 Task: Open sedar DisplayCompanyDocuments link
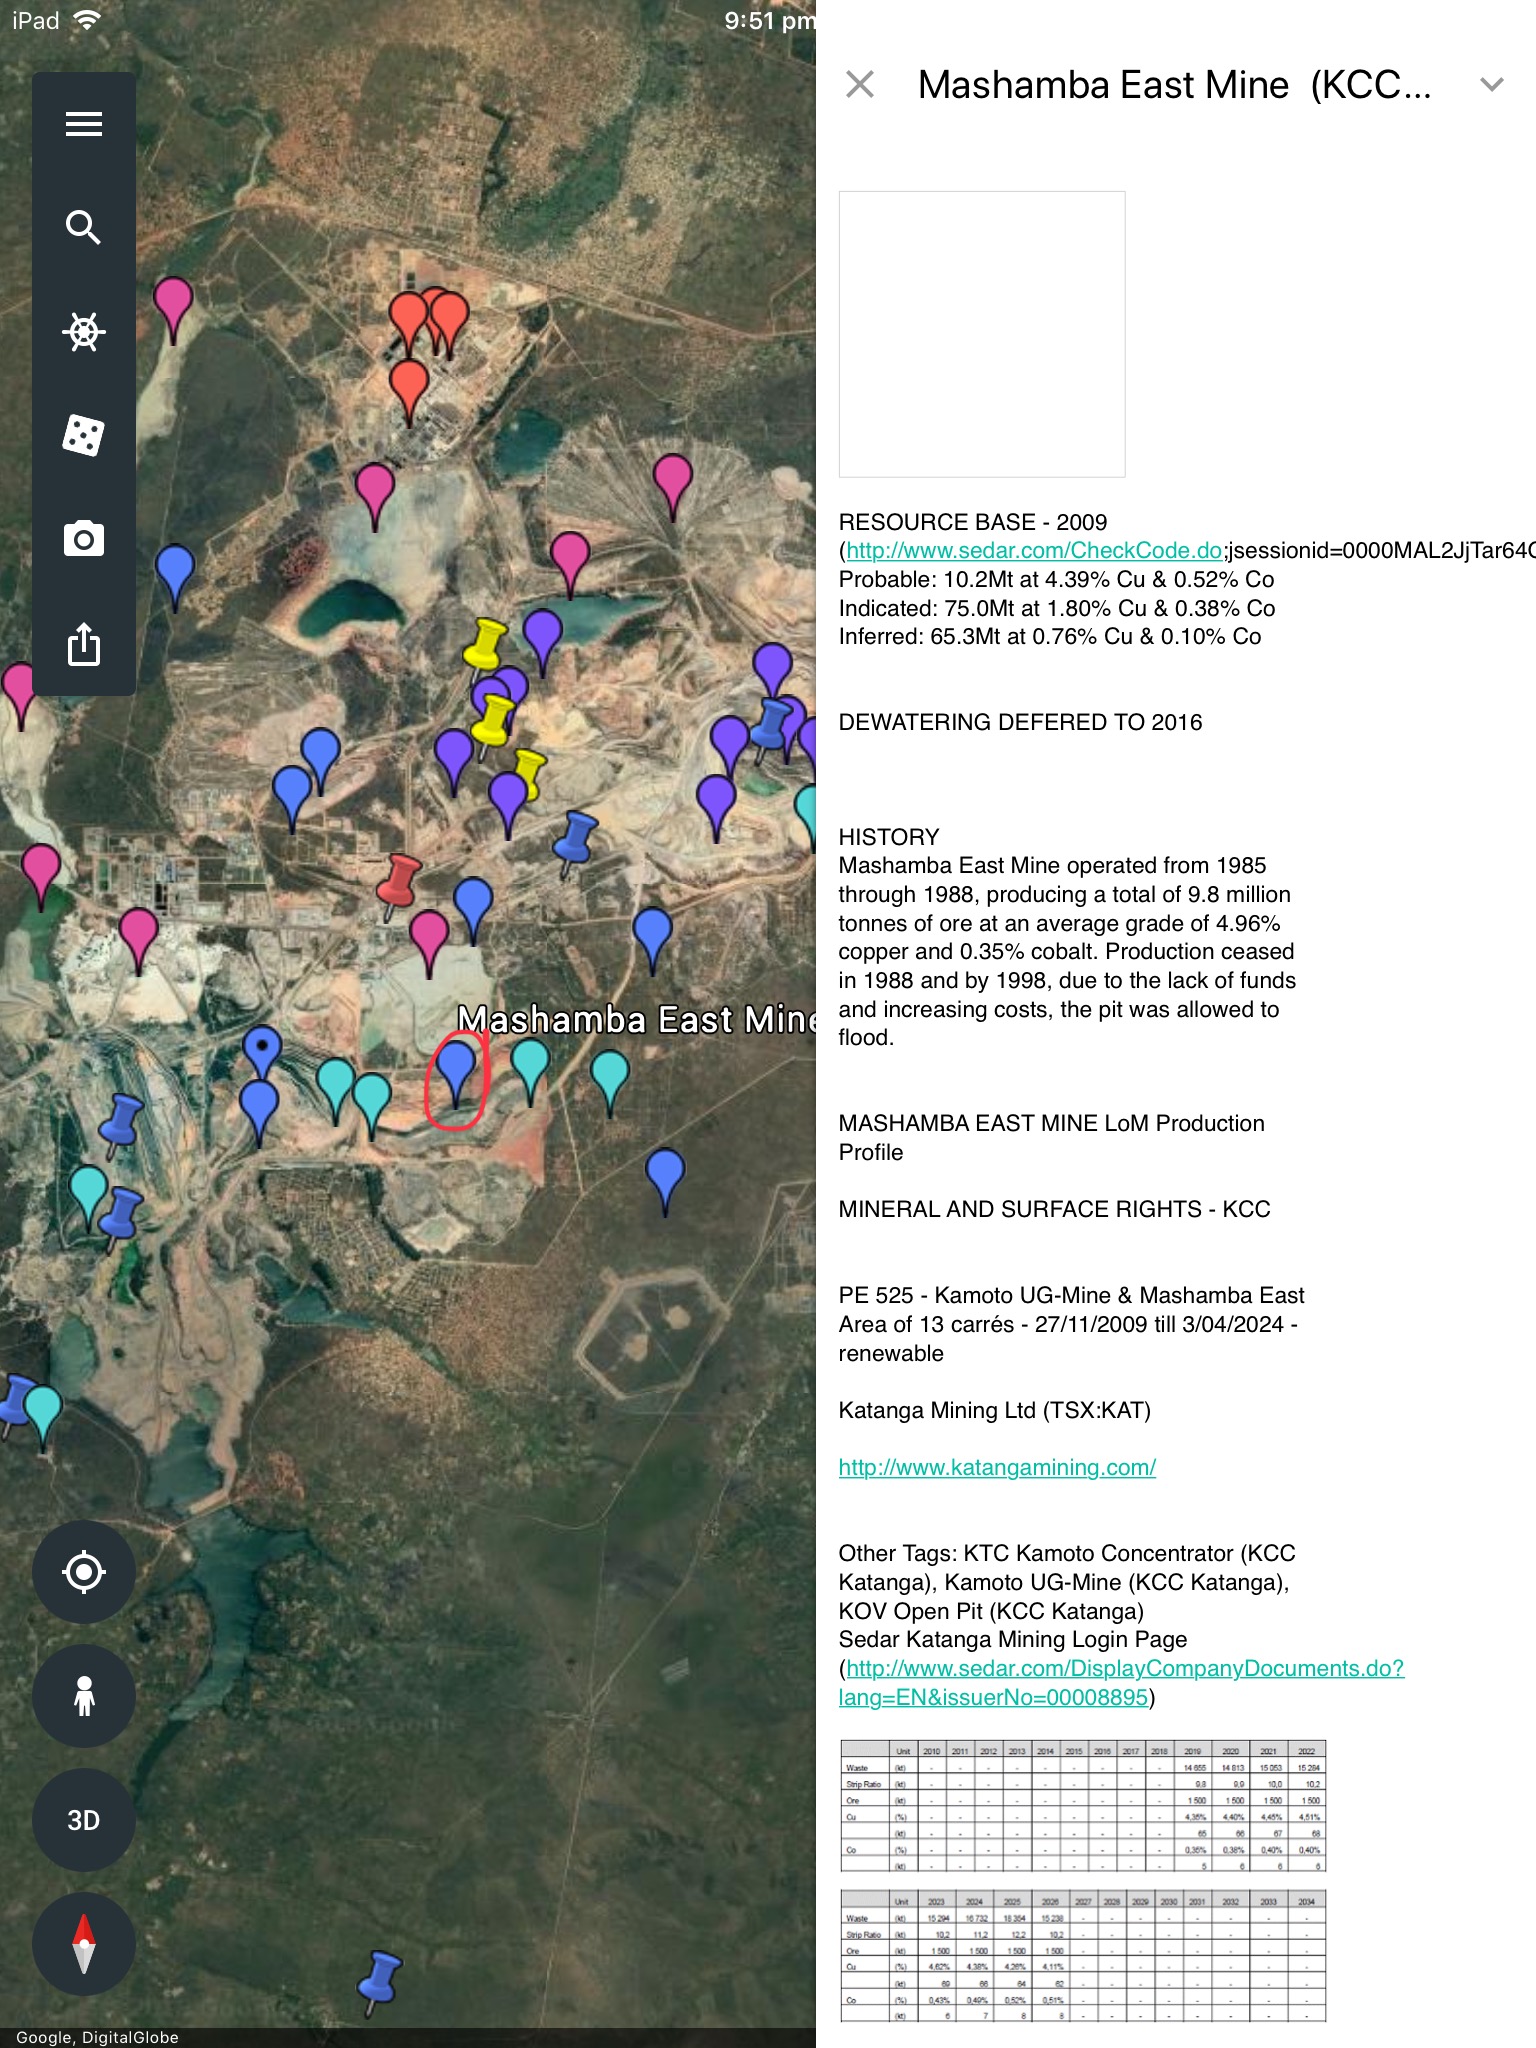[x=1122, y=1682]
